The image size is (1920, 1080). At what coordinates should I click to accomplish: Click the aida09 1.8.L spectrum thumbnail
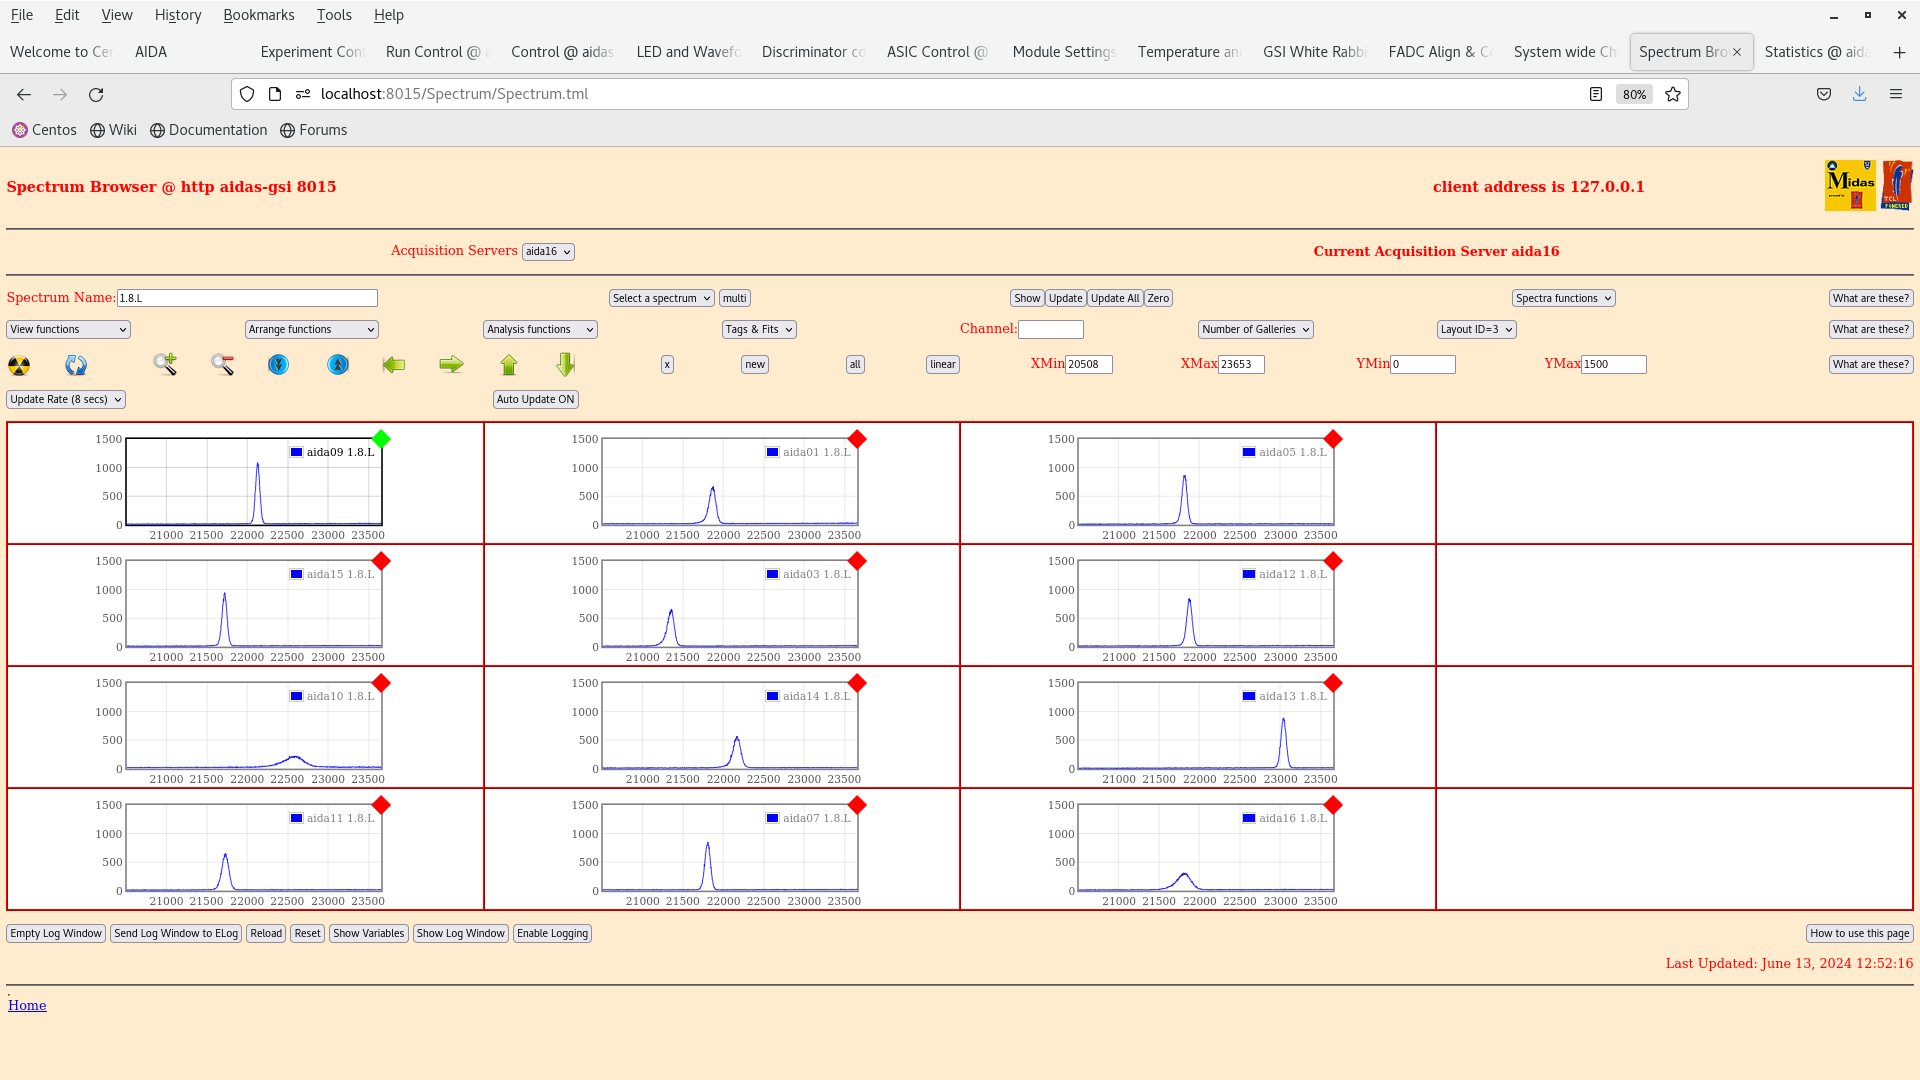pyautogui.click(x=244, y=484)
